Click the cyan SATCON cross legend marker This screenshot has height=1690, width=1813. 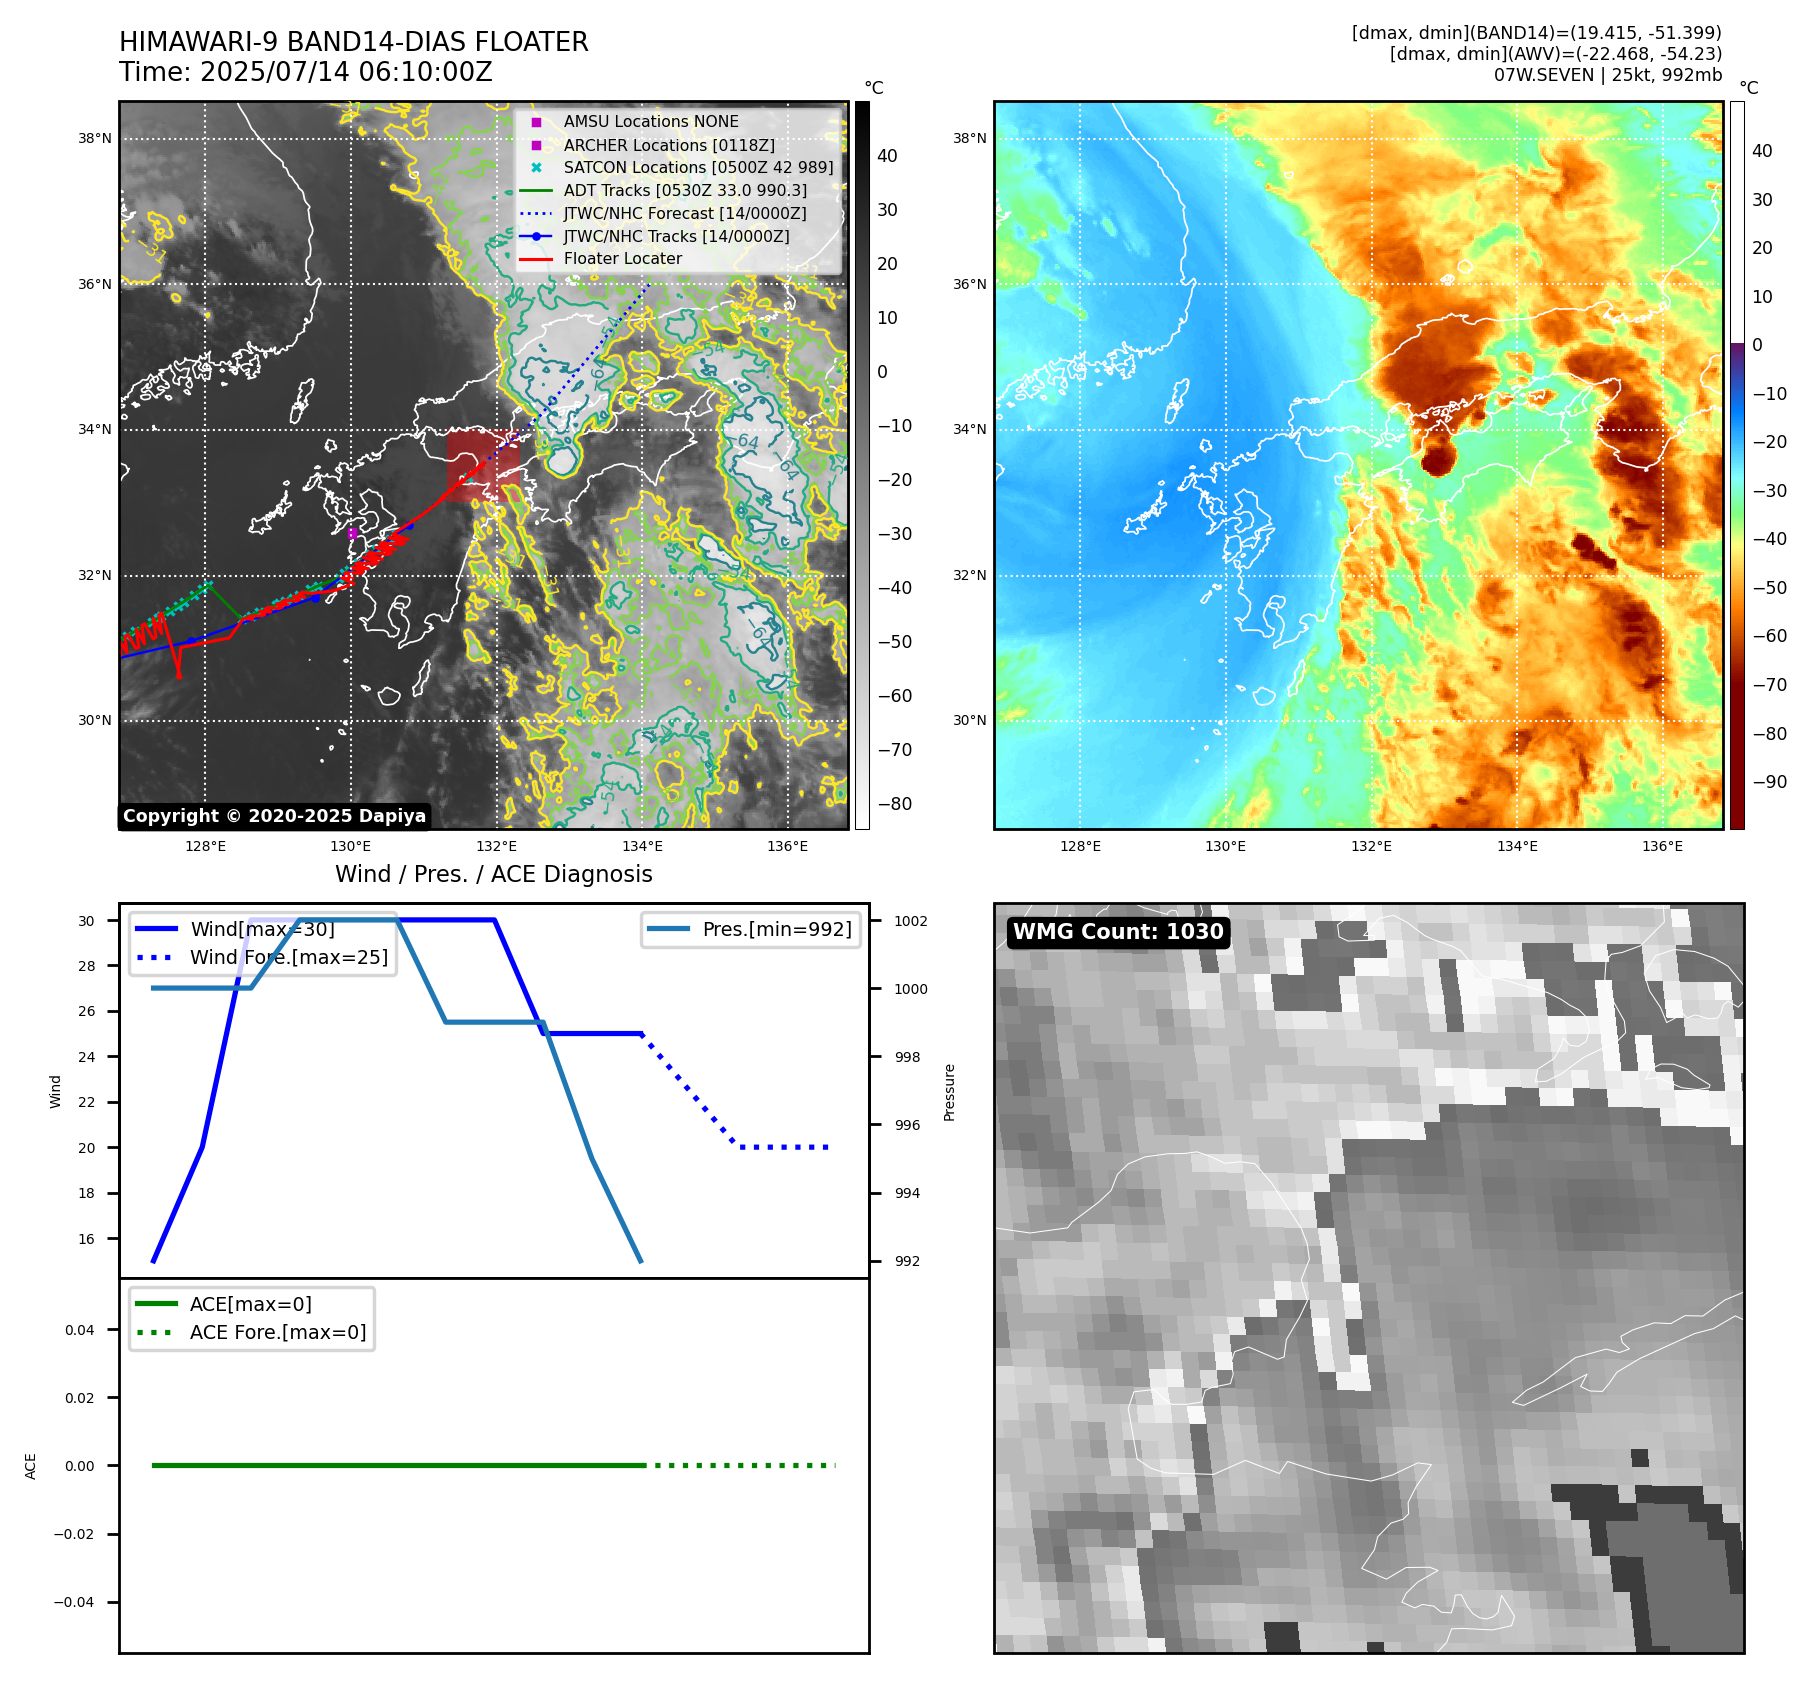(536, 168)
